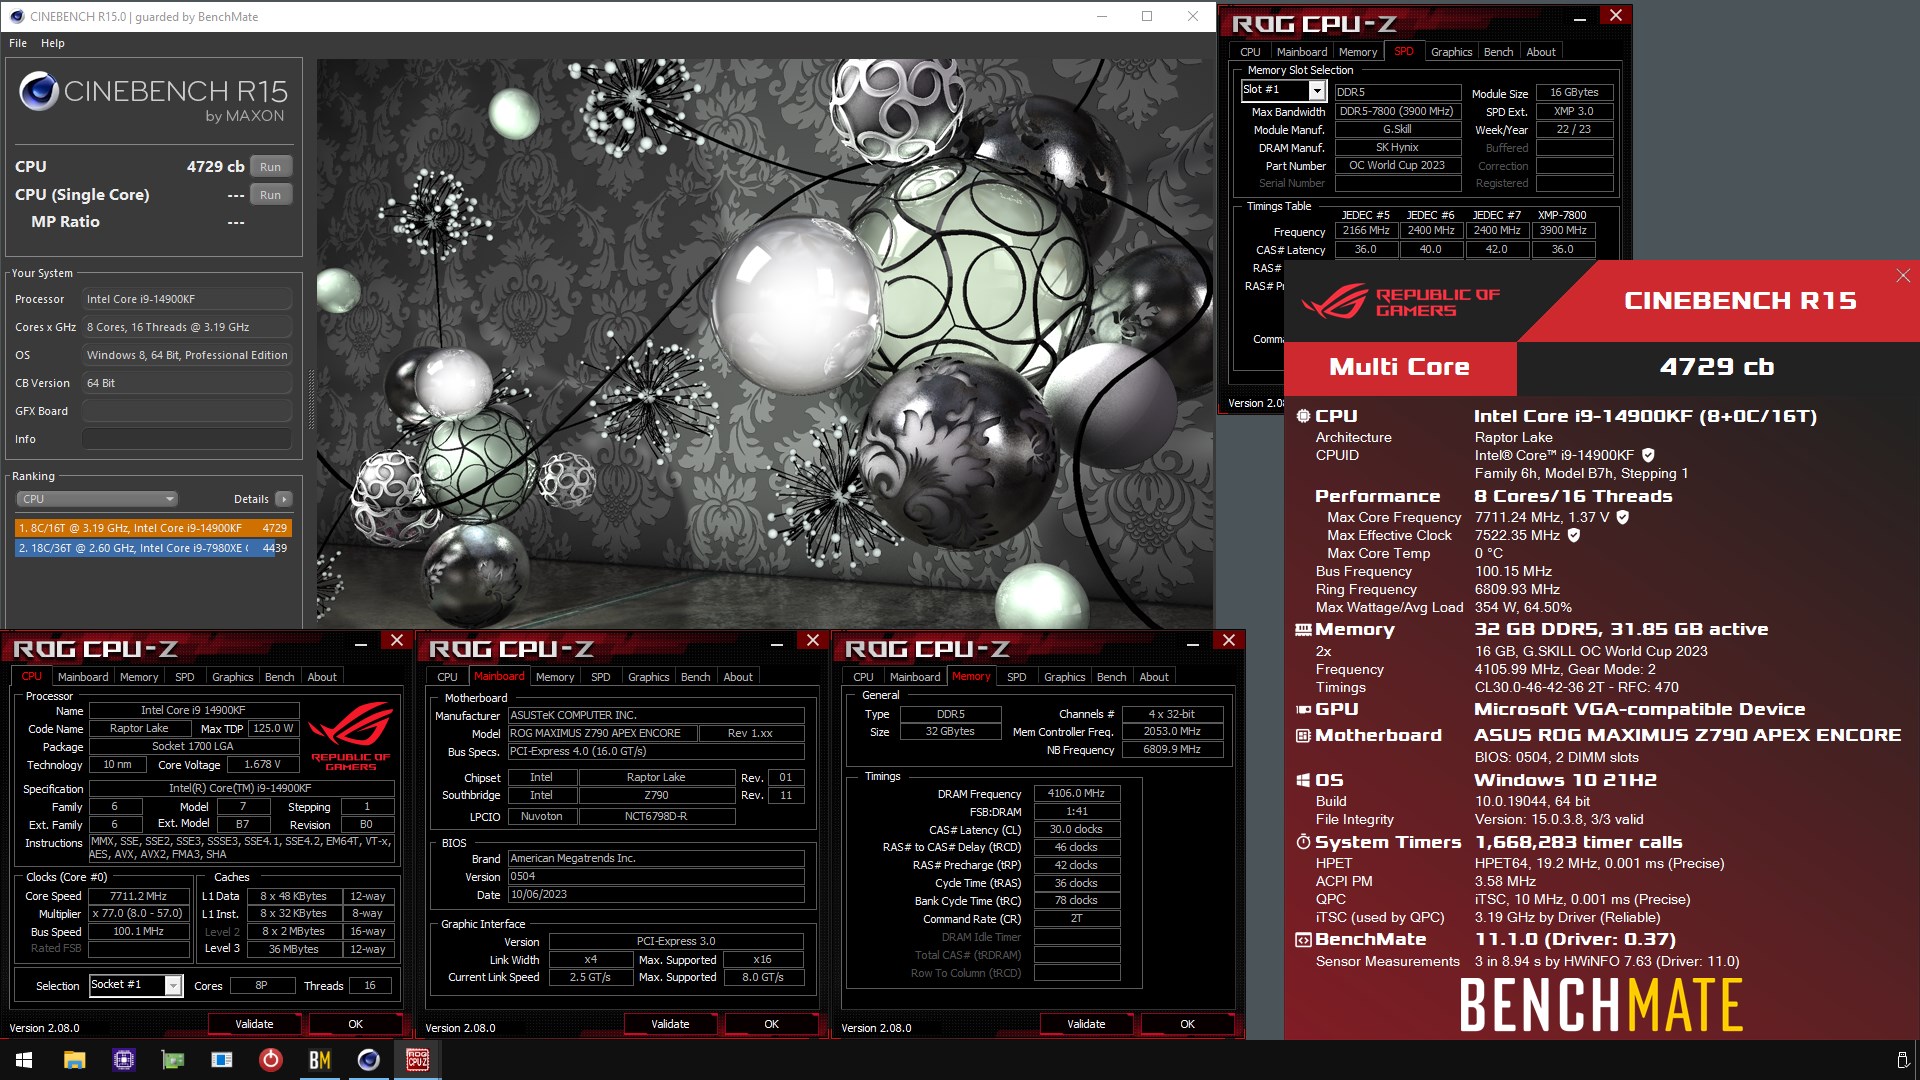This screenshot has width=1920, height=1080.
Task: Click the Windows logo icon beside OS heading
Action: (x=1303, y=780)
